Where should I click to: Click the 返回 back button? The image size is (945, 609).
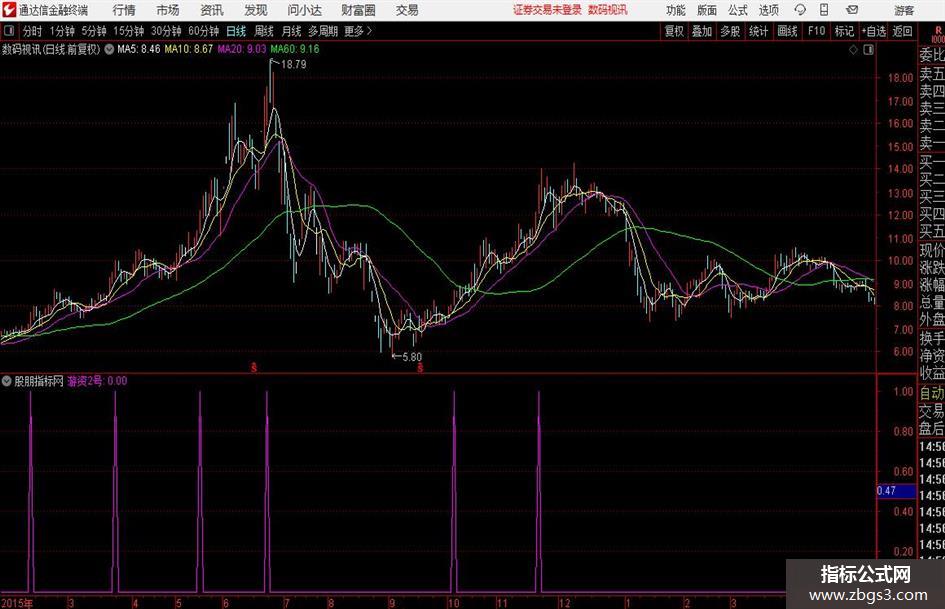[x=902, y=31]
